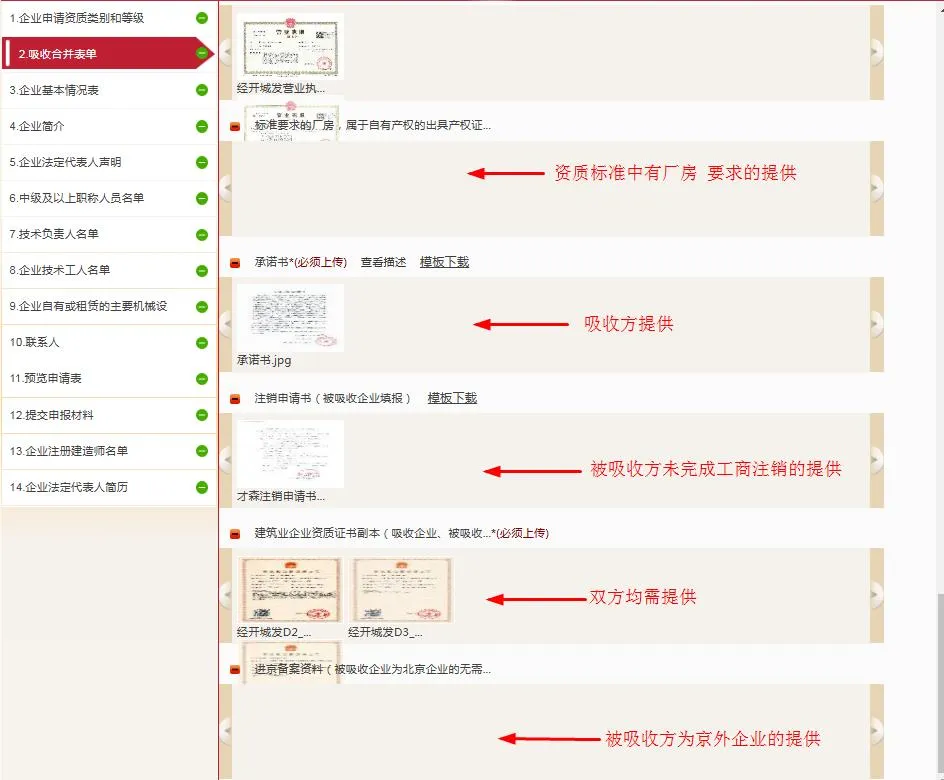This screenshot has width=944, height=780.
Task: Click green status icon beside 联系人
Action: tap(202, 343)
